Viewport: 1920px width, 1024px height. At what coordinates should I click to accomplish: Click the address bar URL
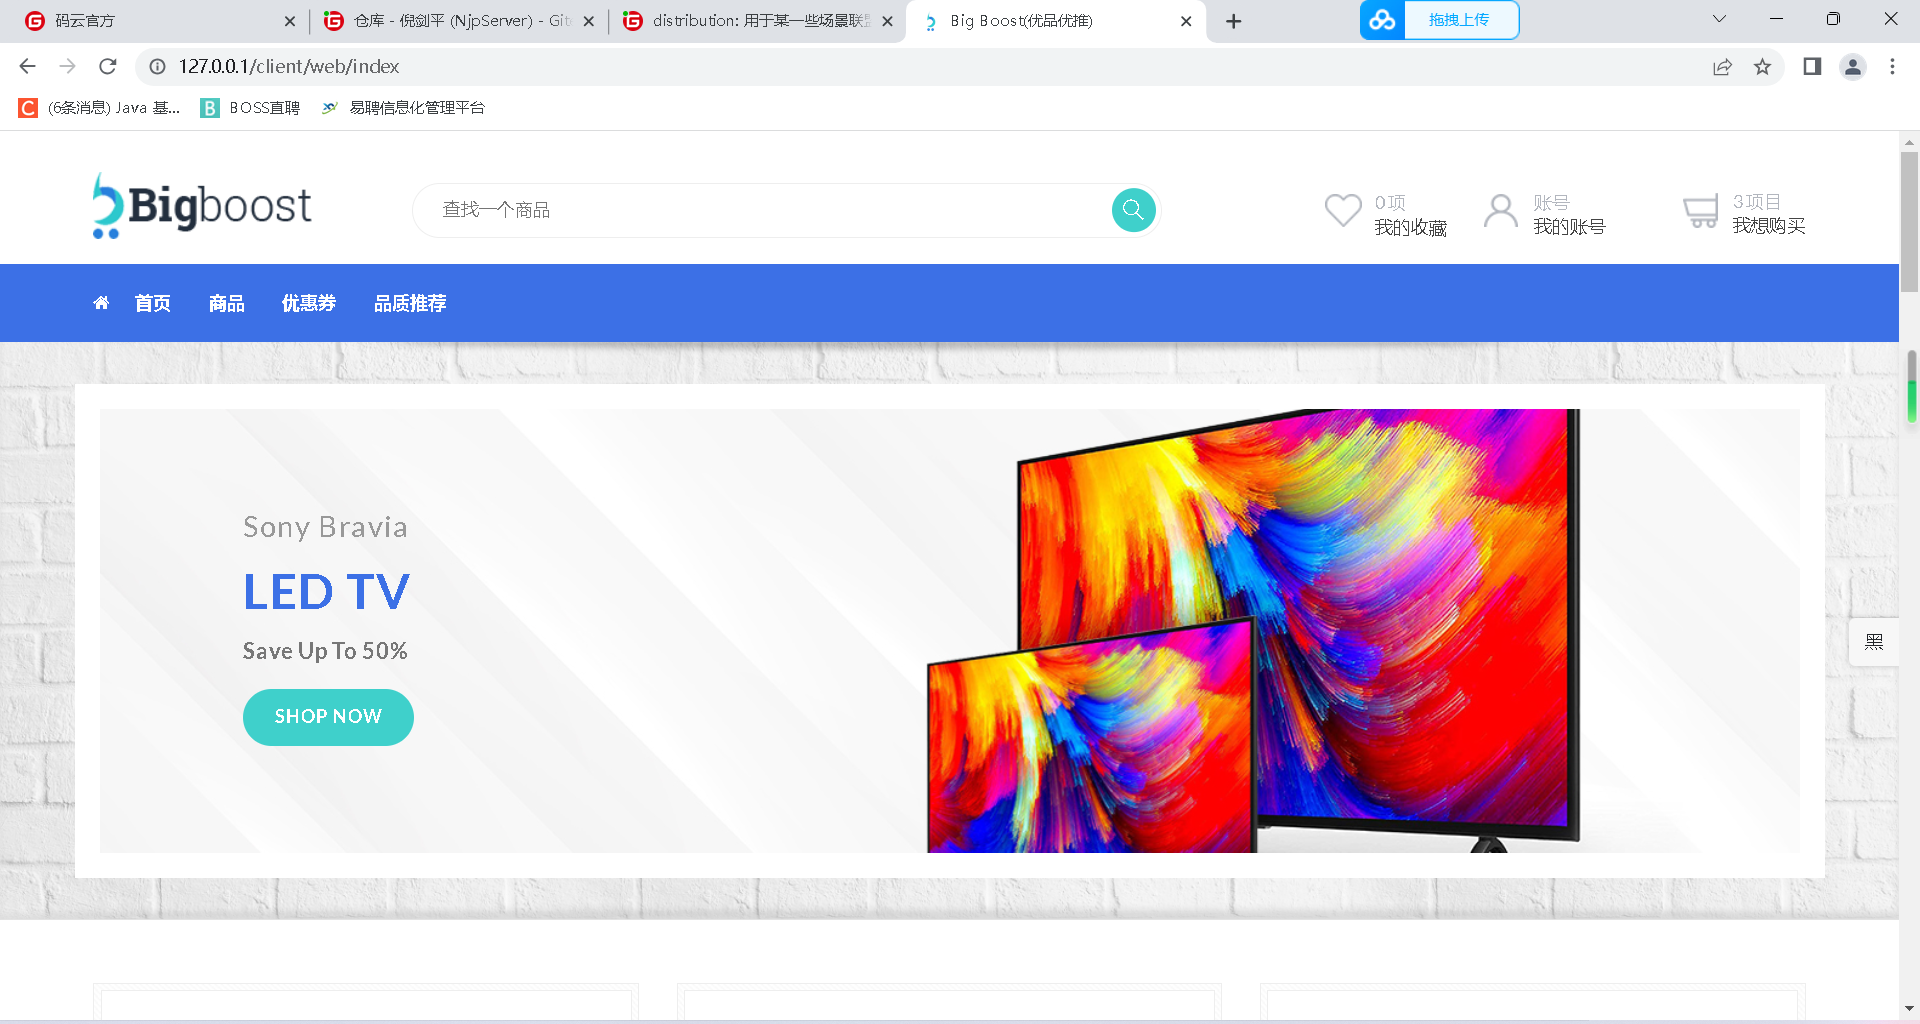289,66
